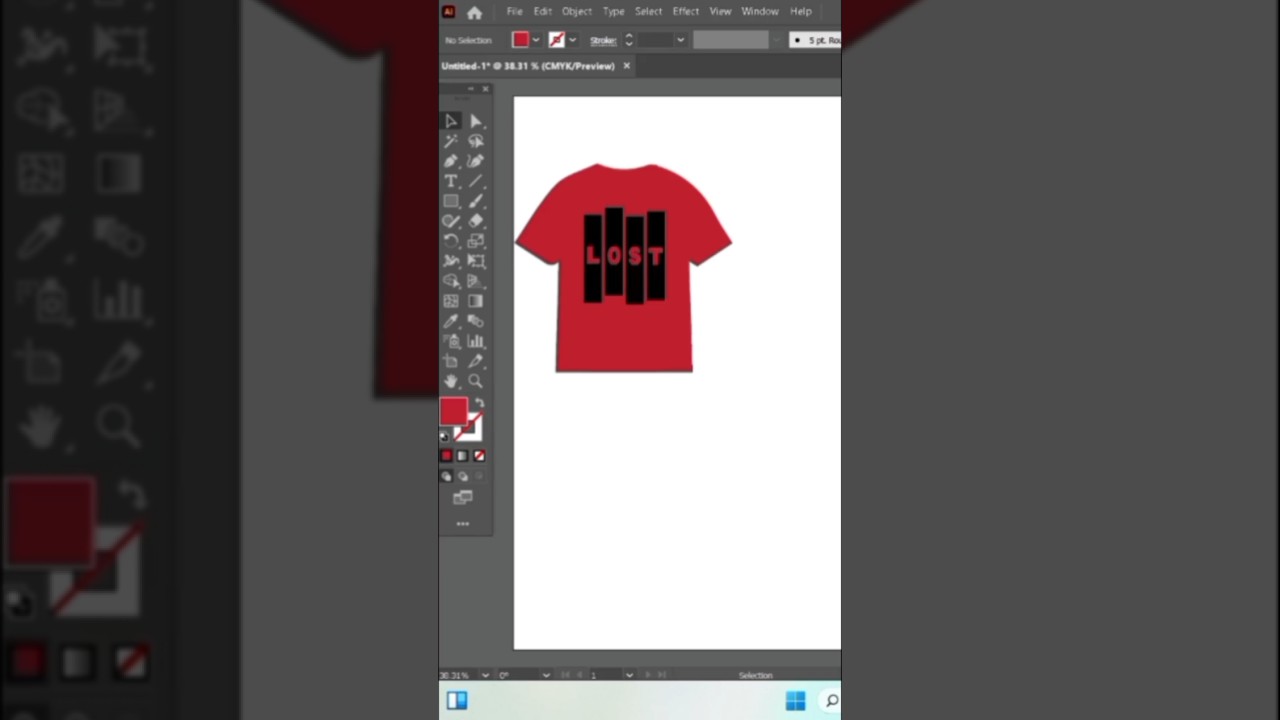Viewport: 1280px width, 720px height.
Task: Pick the Rectangle tool
Action: click(x=451, y=201)
